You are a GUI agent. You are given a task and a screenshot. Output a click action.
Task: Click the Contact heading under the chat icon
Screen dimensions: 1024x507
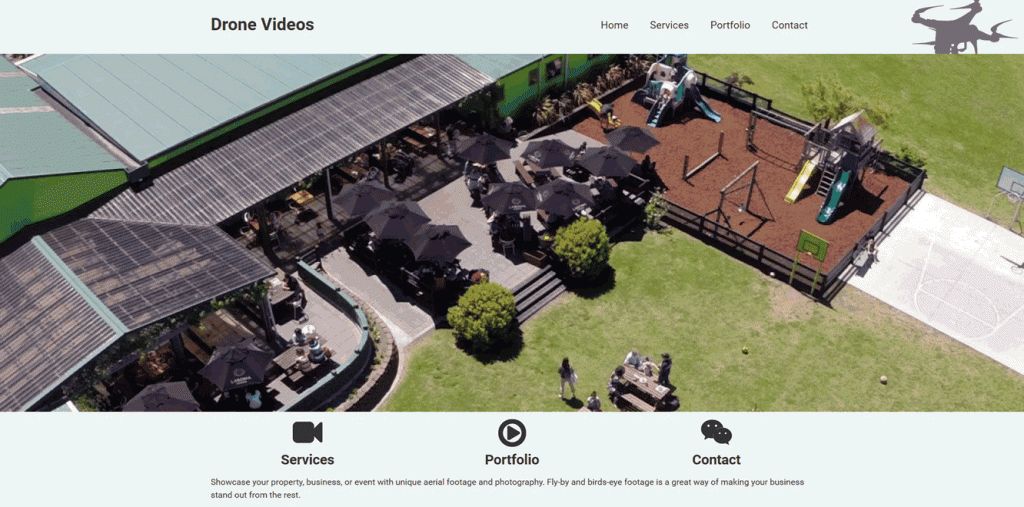(x=716, y=459)
